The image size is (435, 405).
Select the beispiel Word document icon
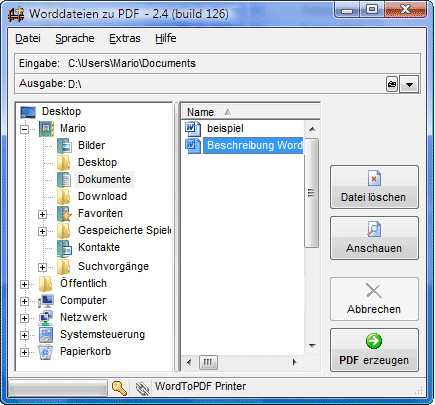click(193, 129)
